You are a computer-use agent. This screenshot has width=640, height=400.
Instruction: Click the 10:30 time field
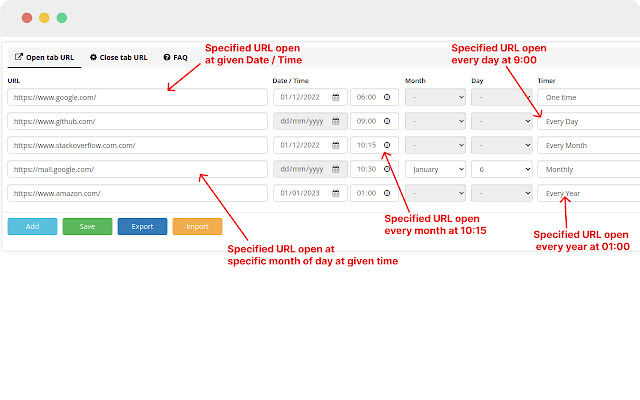[x=374, y=169]
